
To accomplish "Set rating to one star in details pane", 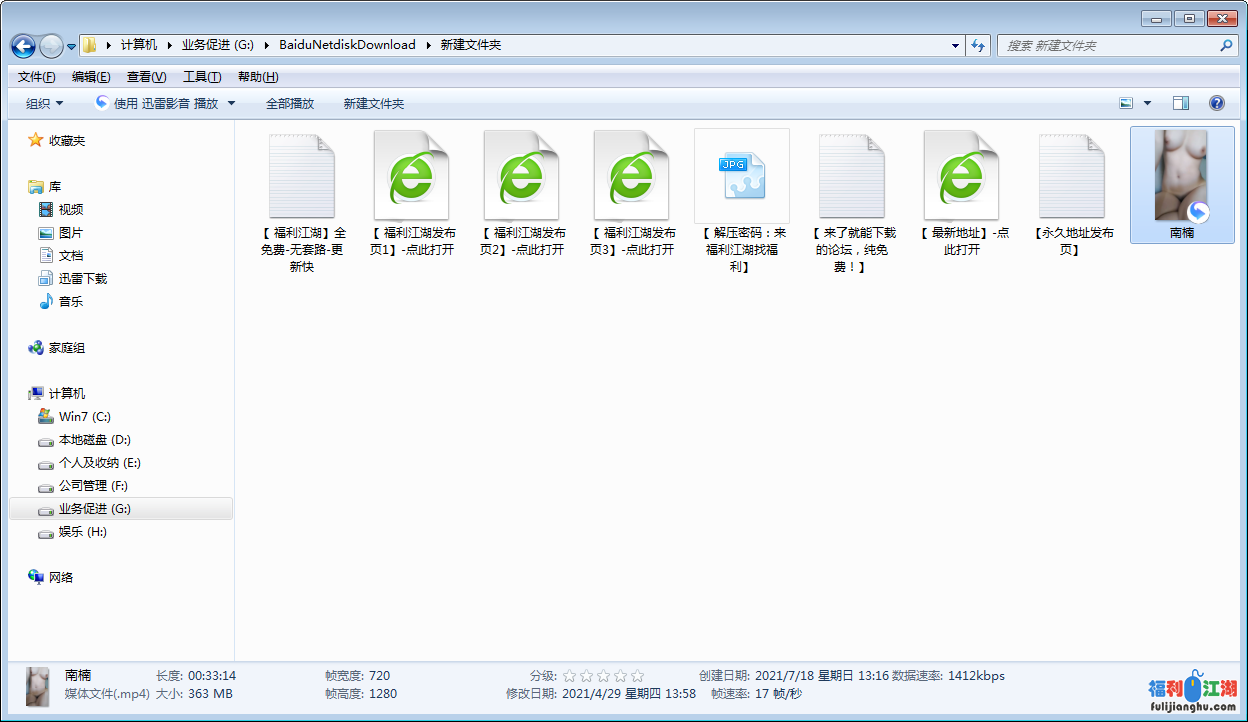I will pyautogui.click(x=570, y=676).
